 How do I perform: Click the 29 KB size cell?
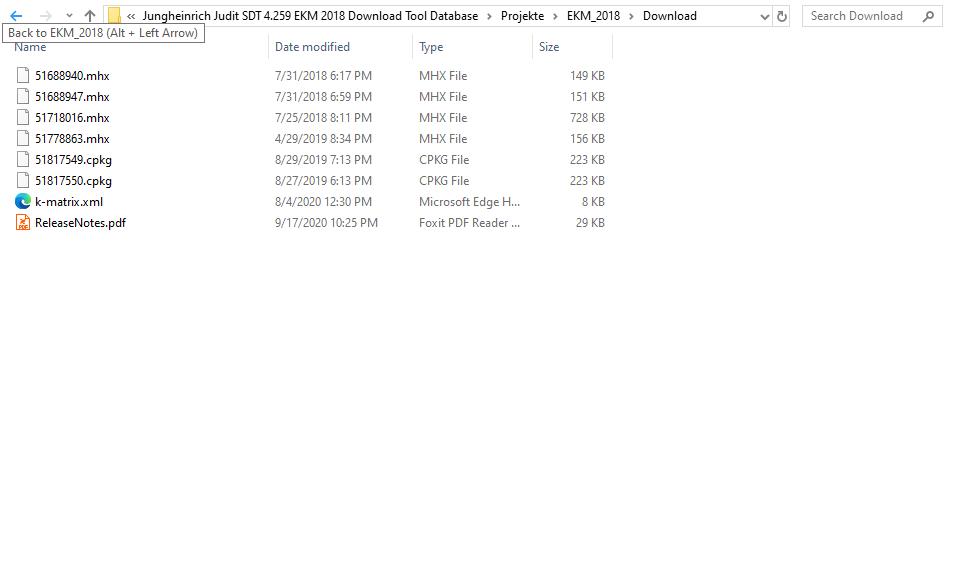pyautogui.click(x=590, y=222)
